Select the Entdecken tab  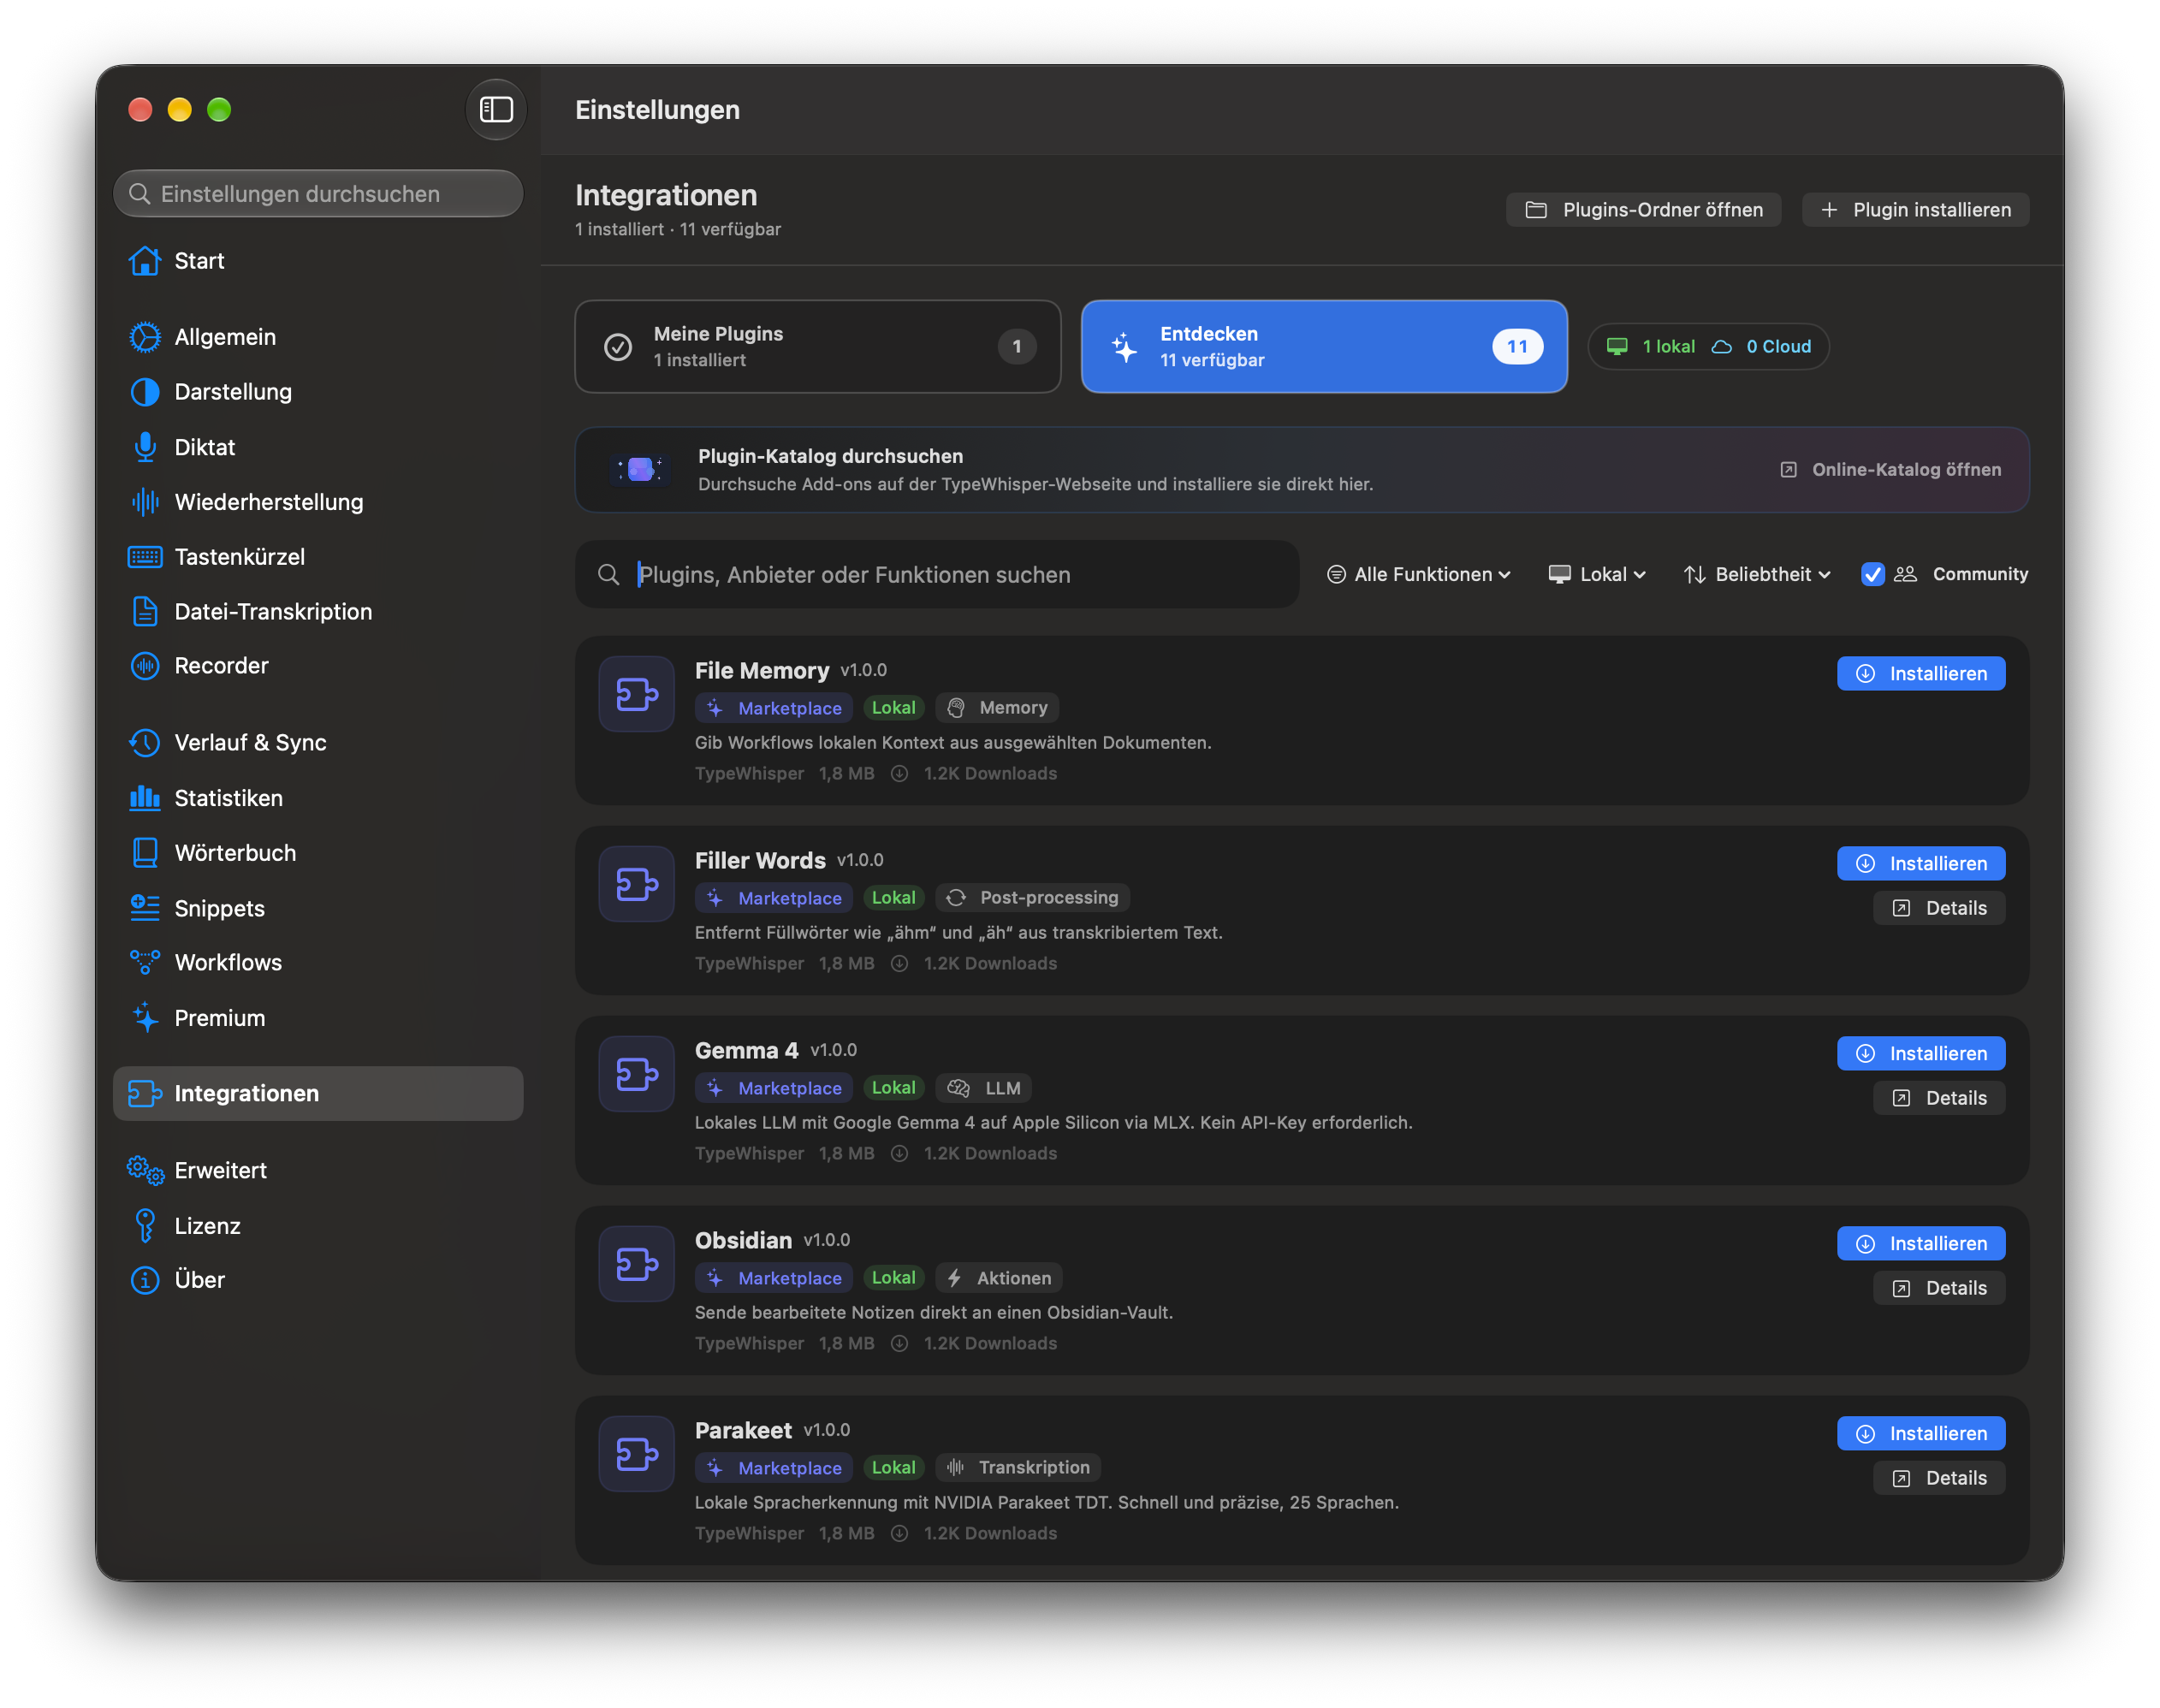[1323, 346]
